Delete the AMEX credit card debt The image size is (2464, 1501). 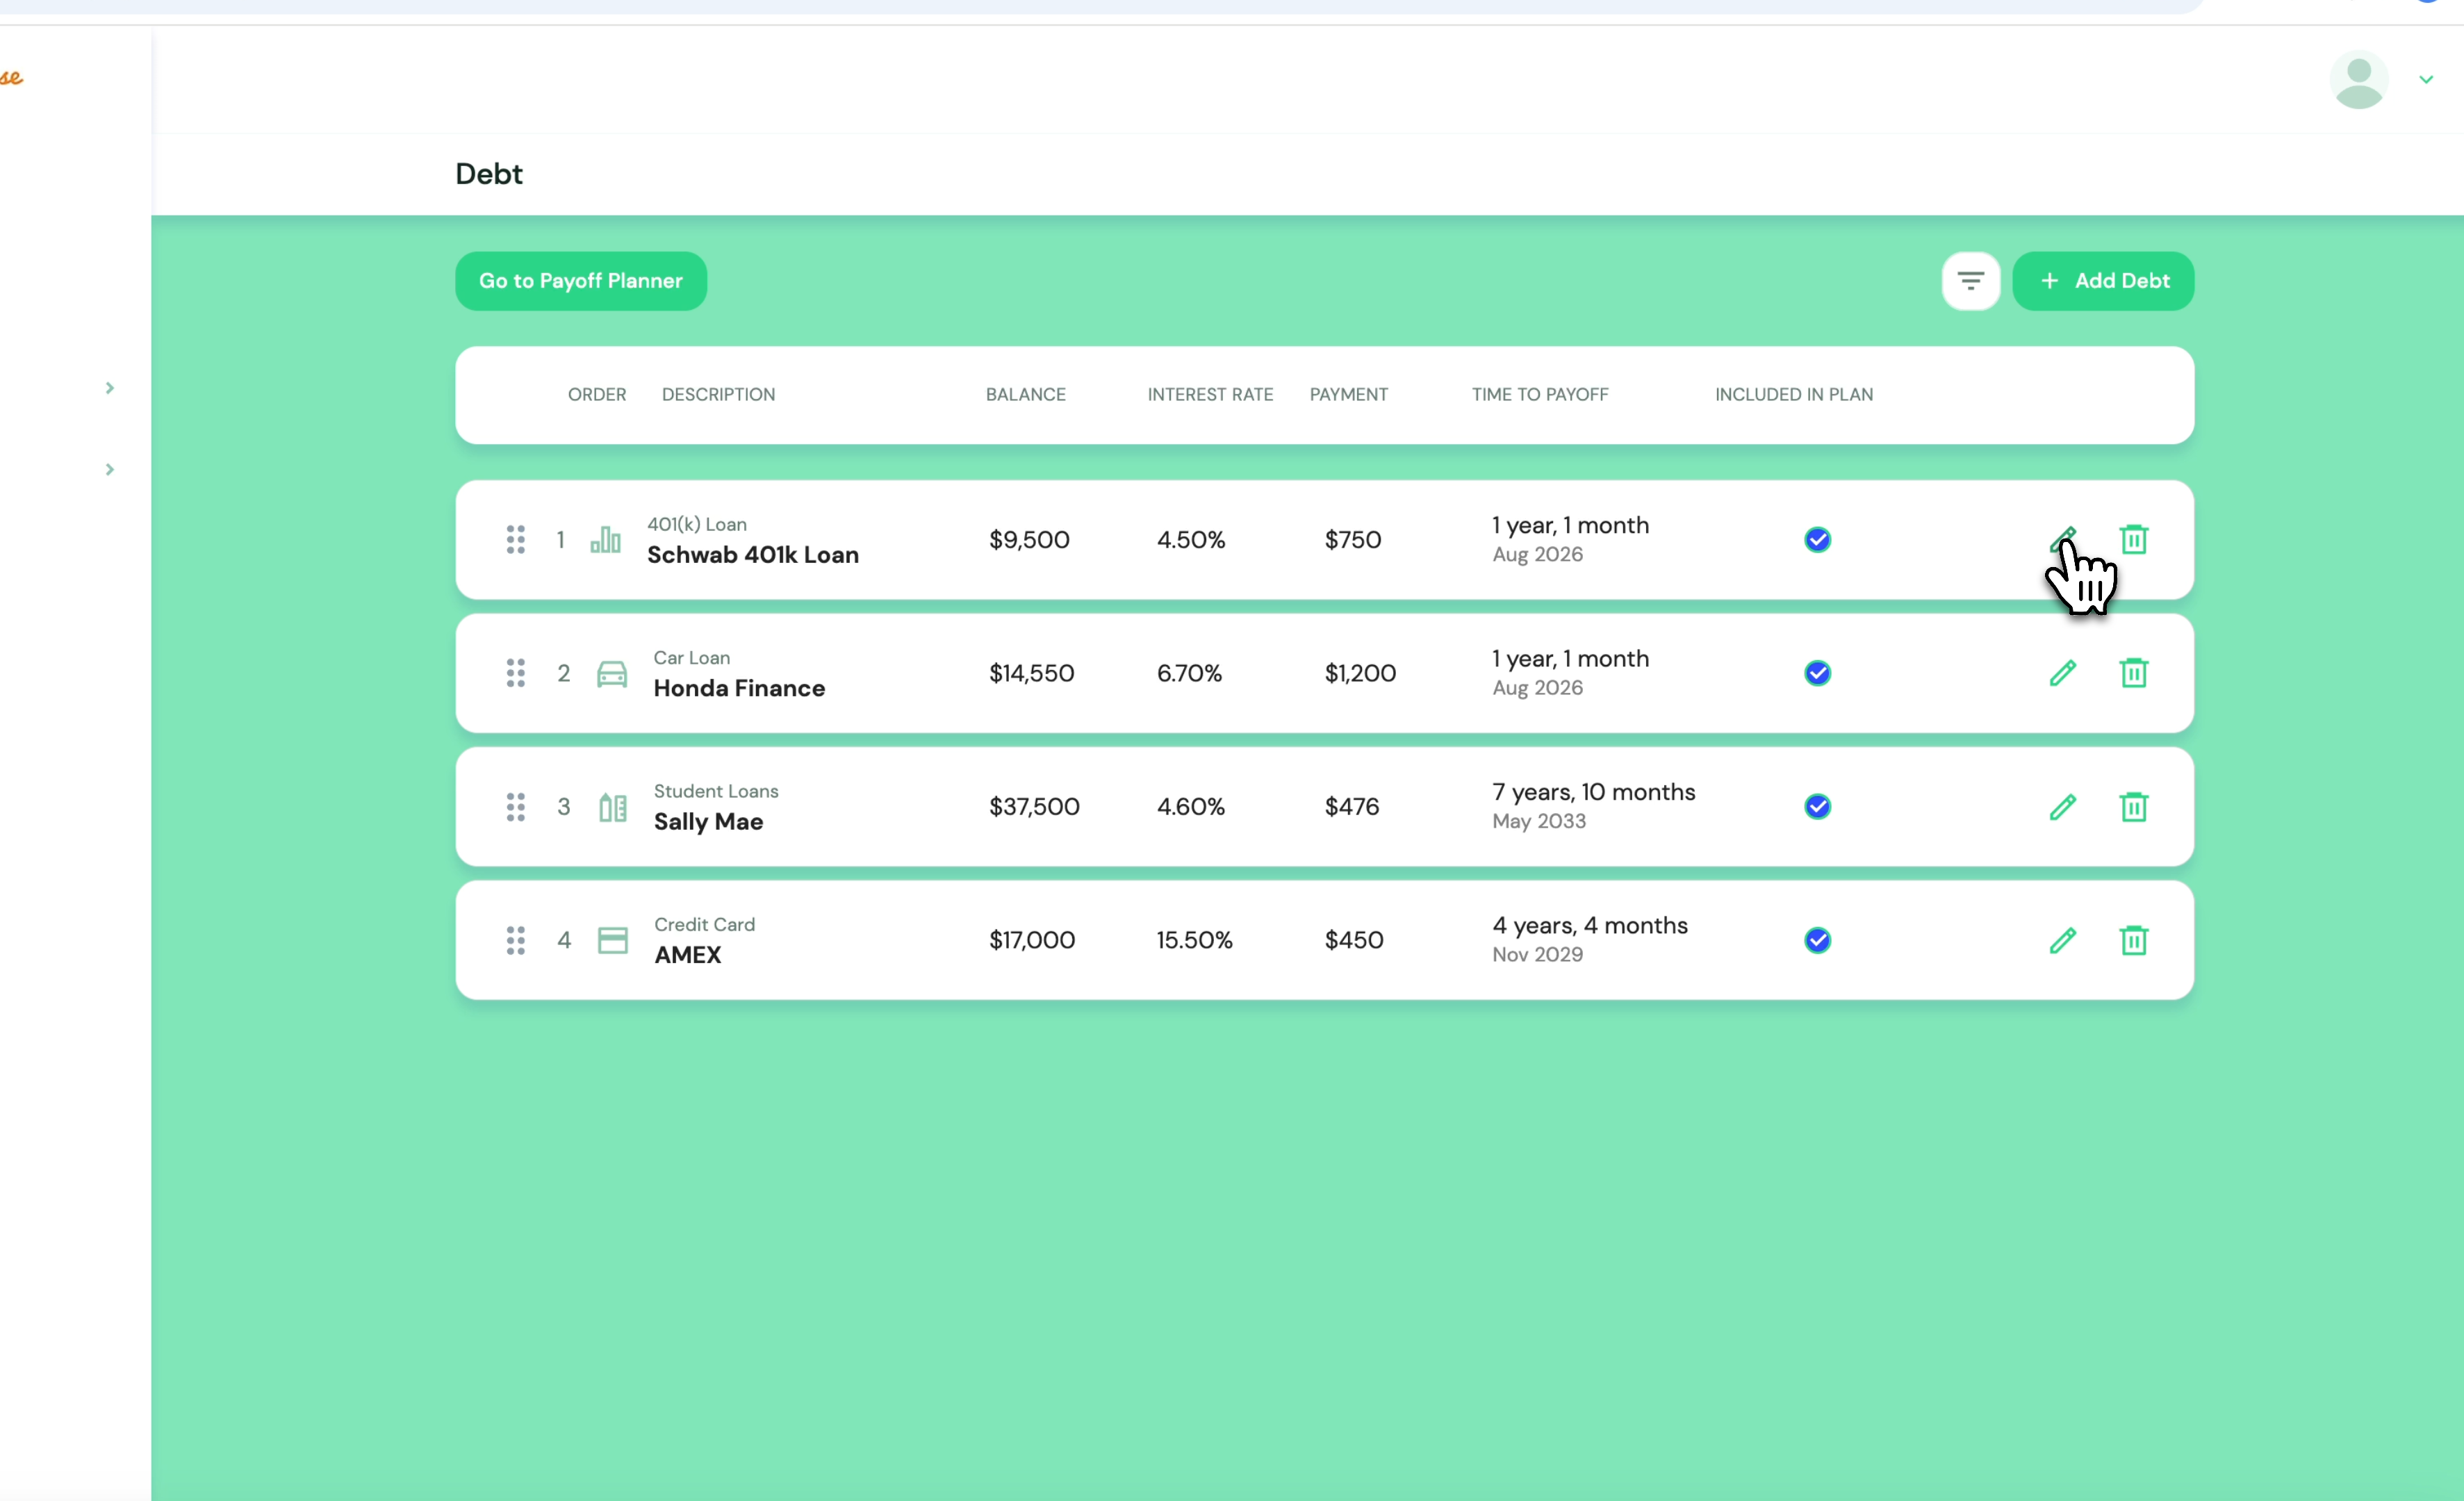tap(2134, 940)
